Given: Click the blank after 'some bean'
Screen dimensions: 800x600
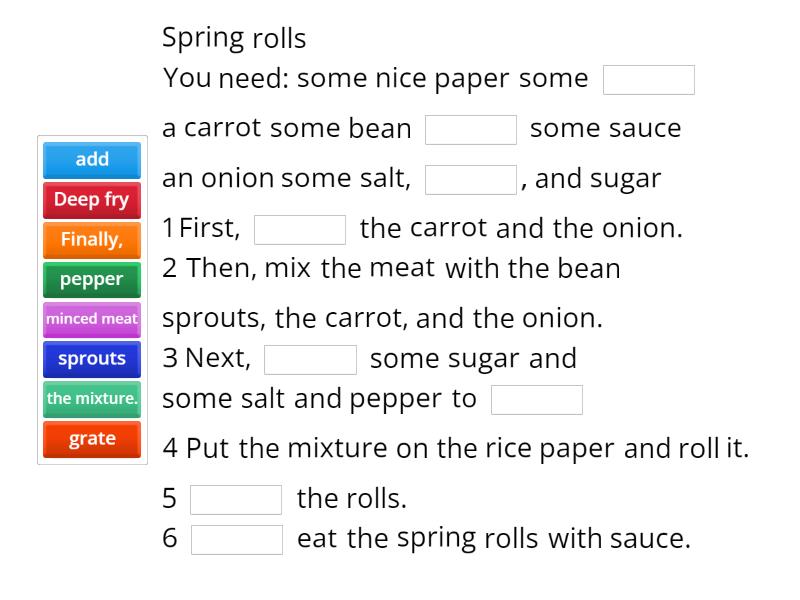Looking at the screenshot, I should tap(471, 128).
